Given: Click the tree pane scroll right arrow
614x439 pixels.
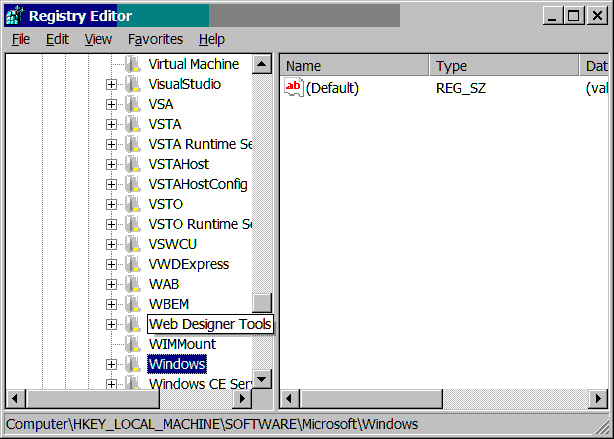Looking at the screenshot, I should point(242,399).
